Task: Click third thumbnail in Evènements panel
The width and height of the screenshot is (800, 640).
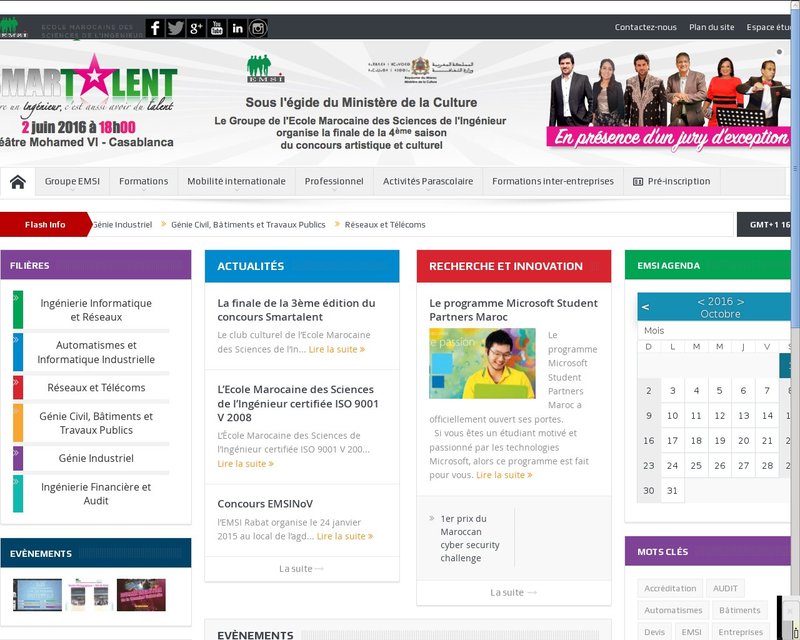Action: tap(141, 595)
